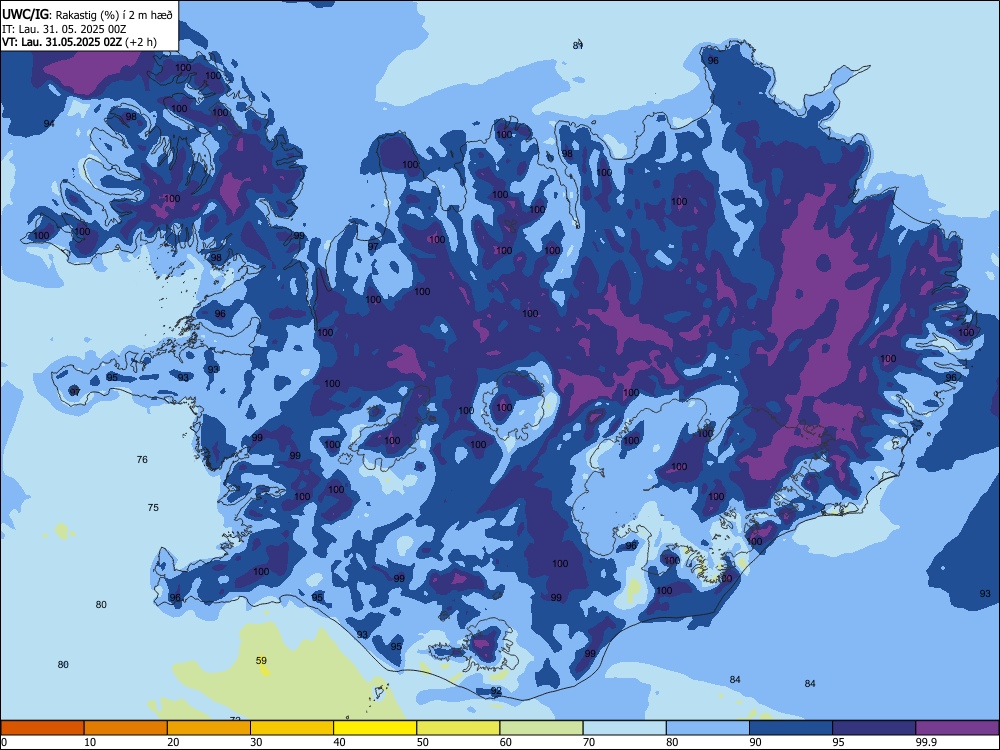Select the 40–50 bright yellow legend swatch
Screen dimensions: 1000x750
375,728
